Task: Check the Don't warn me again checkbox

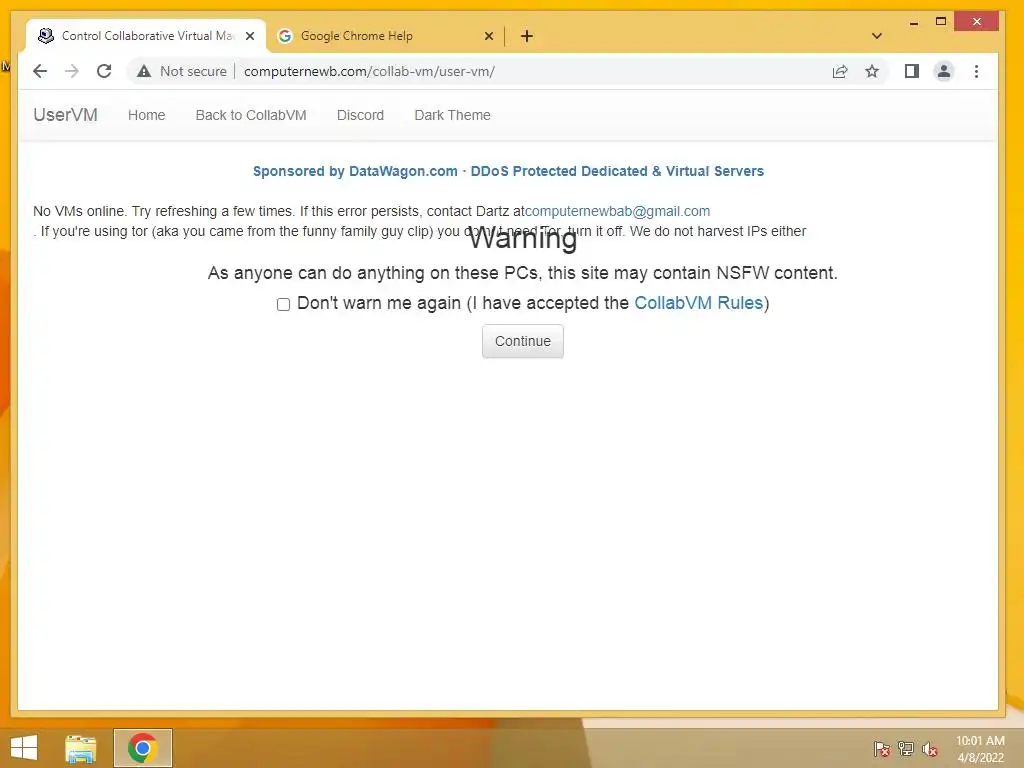Action: pyautogui.click(x=283, y=304)
